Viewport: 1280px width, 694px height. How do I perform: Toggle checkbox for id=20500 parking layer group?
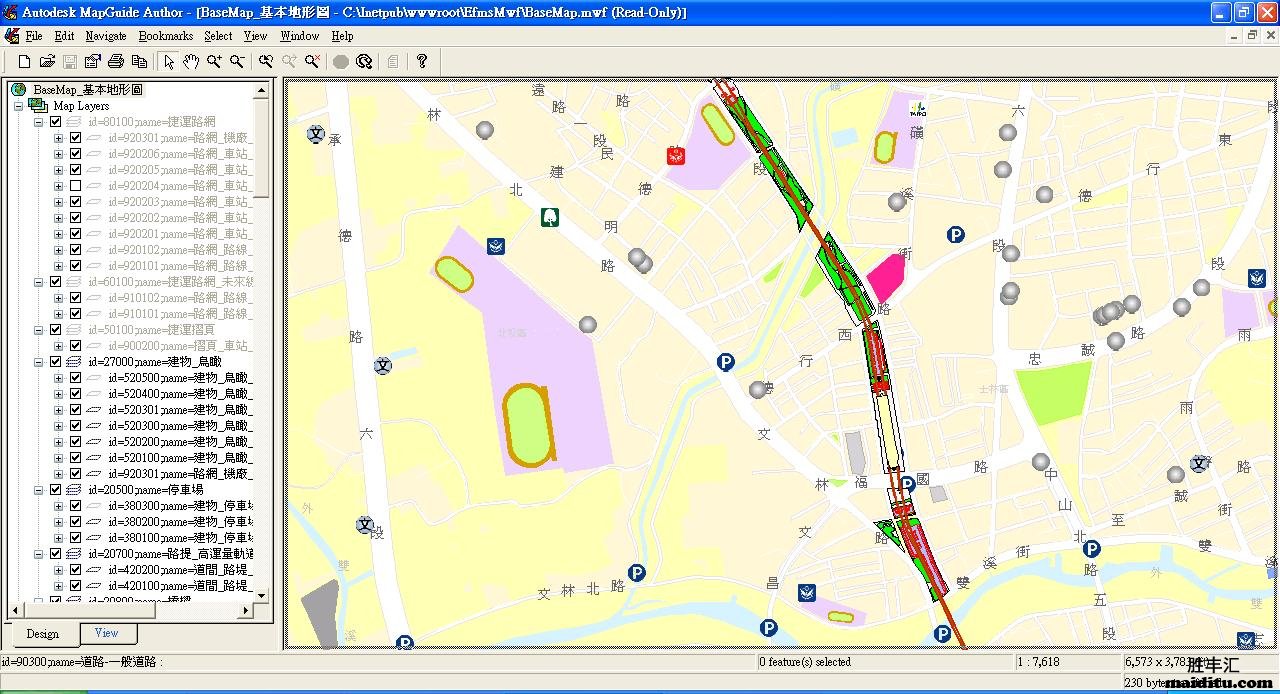coord(56,490)
